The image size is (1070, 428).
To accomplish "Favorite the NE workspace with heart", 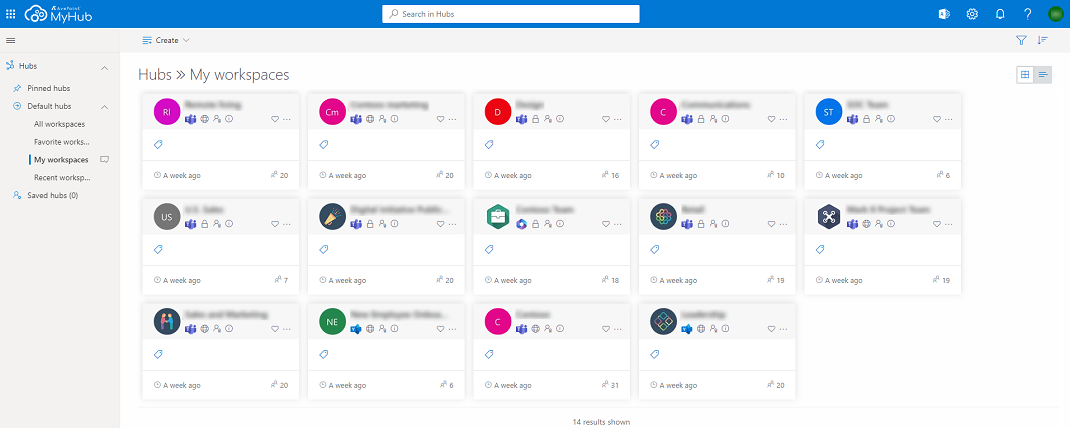I will coord(440,328).
